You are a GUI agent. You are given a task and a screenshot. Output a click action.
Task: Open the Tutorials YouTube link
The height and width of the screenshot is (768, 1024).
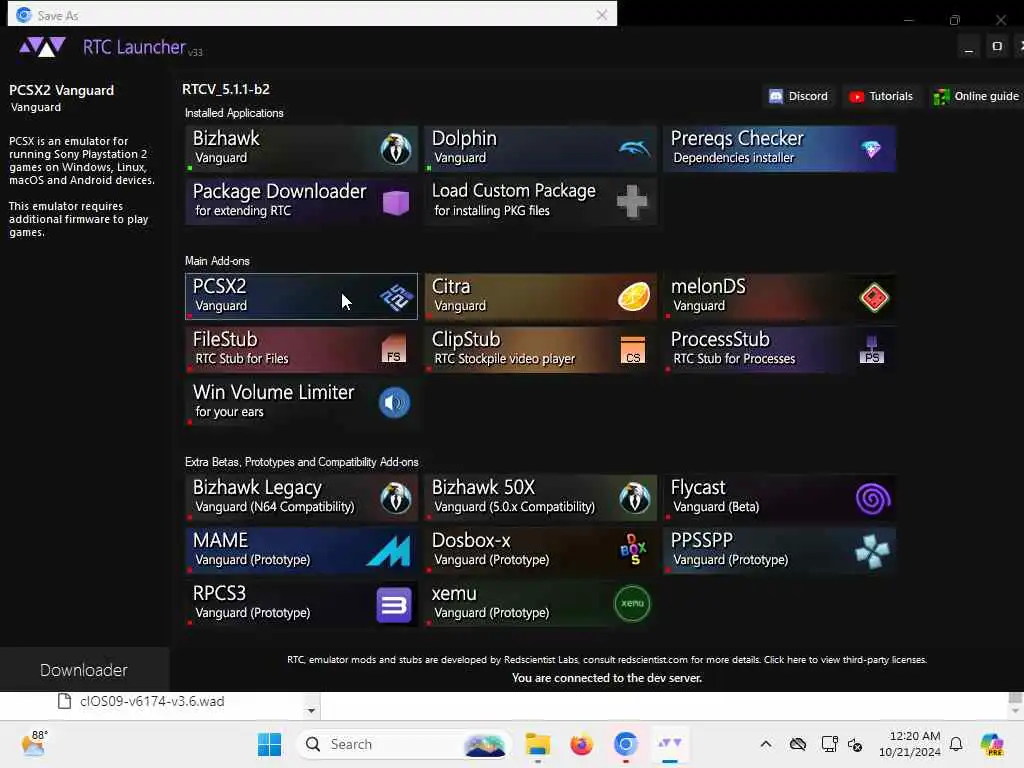(x=881, y=96)
